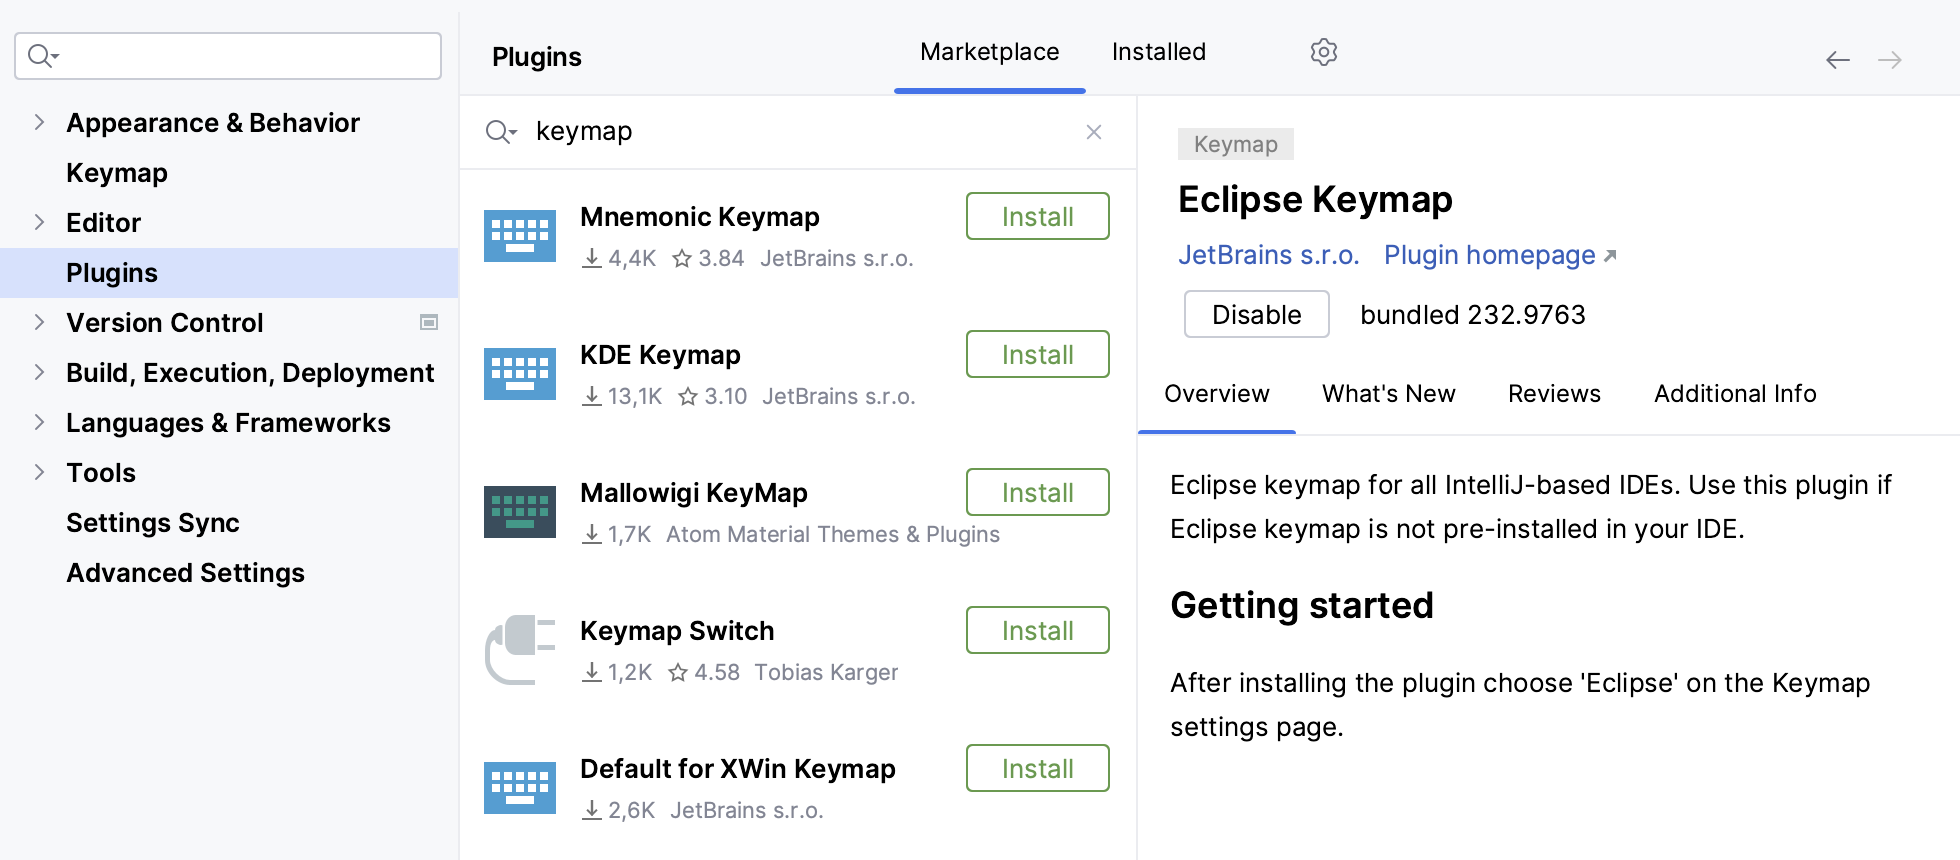Install Default for XWin Keymap plugin
The width and height of the screenshot is (1960, 860).
(x=1038, y=768)
